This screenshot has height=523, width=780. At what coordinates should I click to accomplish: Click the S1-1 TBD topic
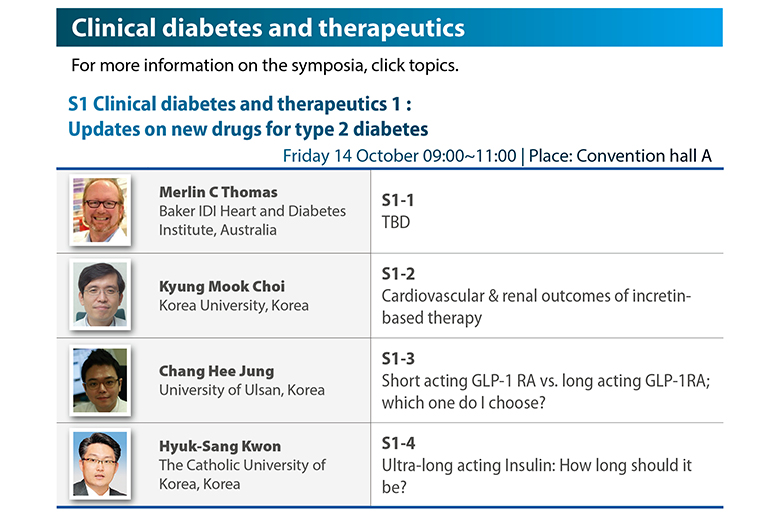click(x=397, y=211)
